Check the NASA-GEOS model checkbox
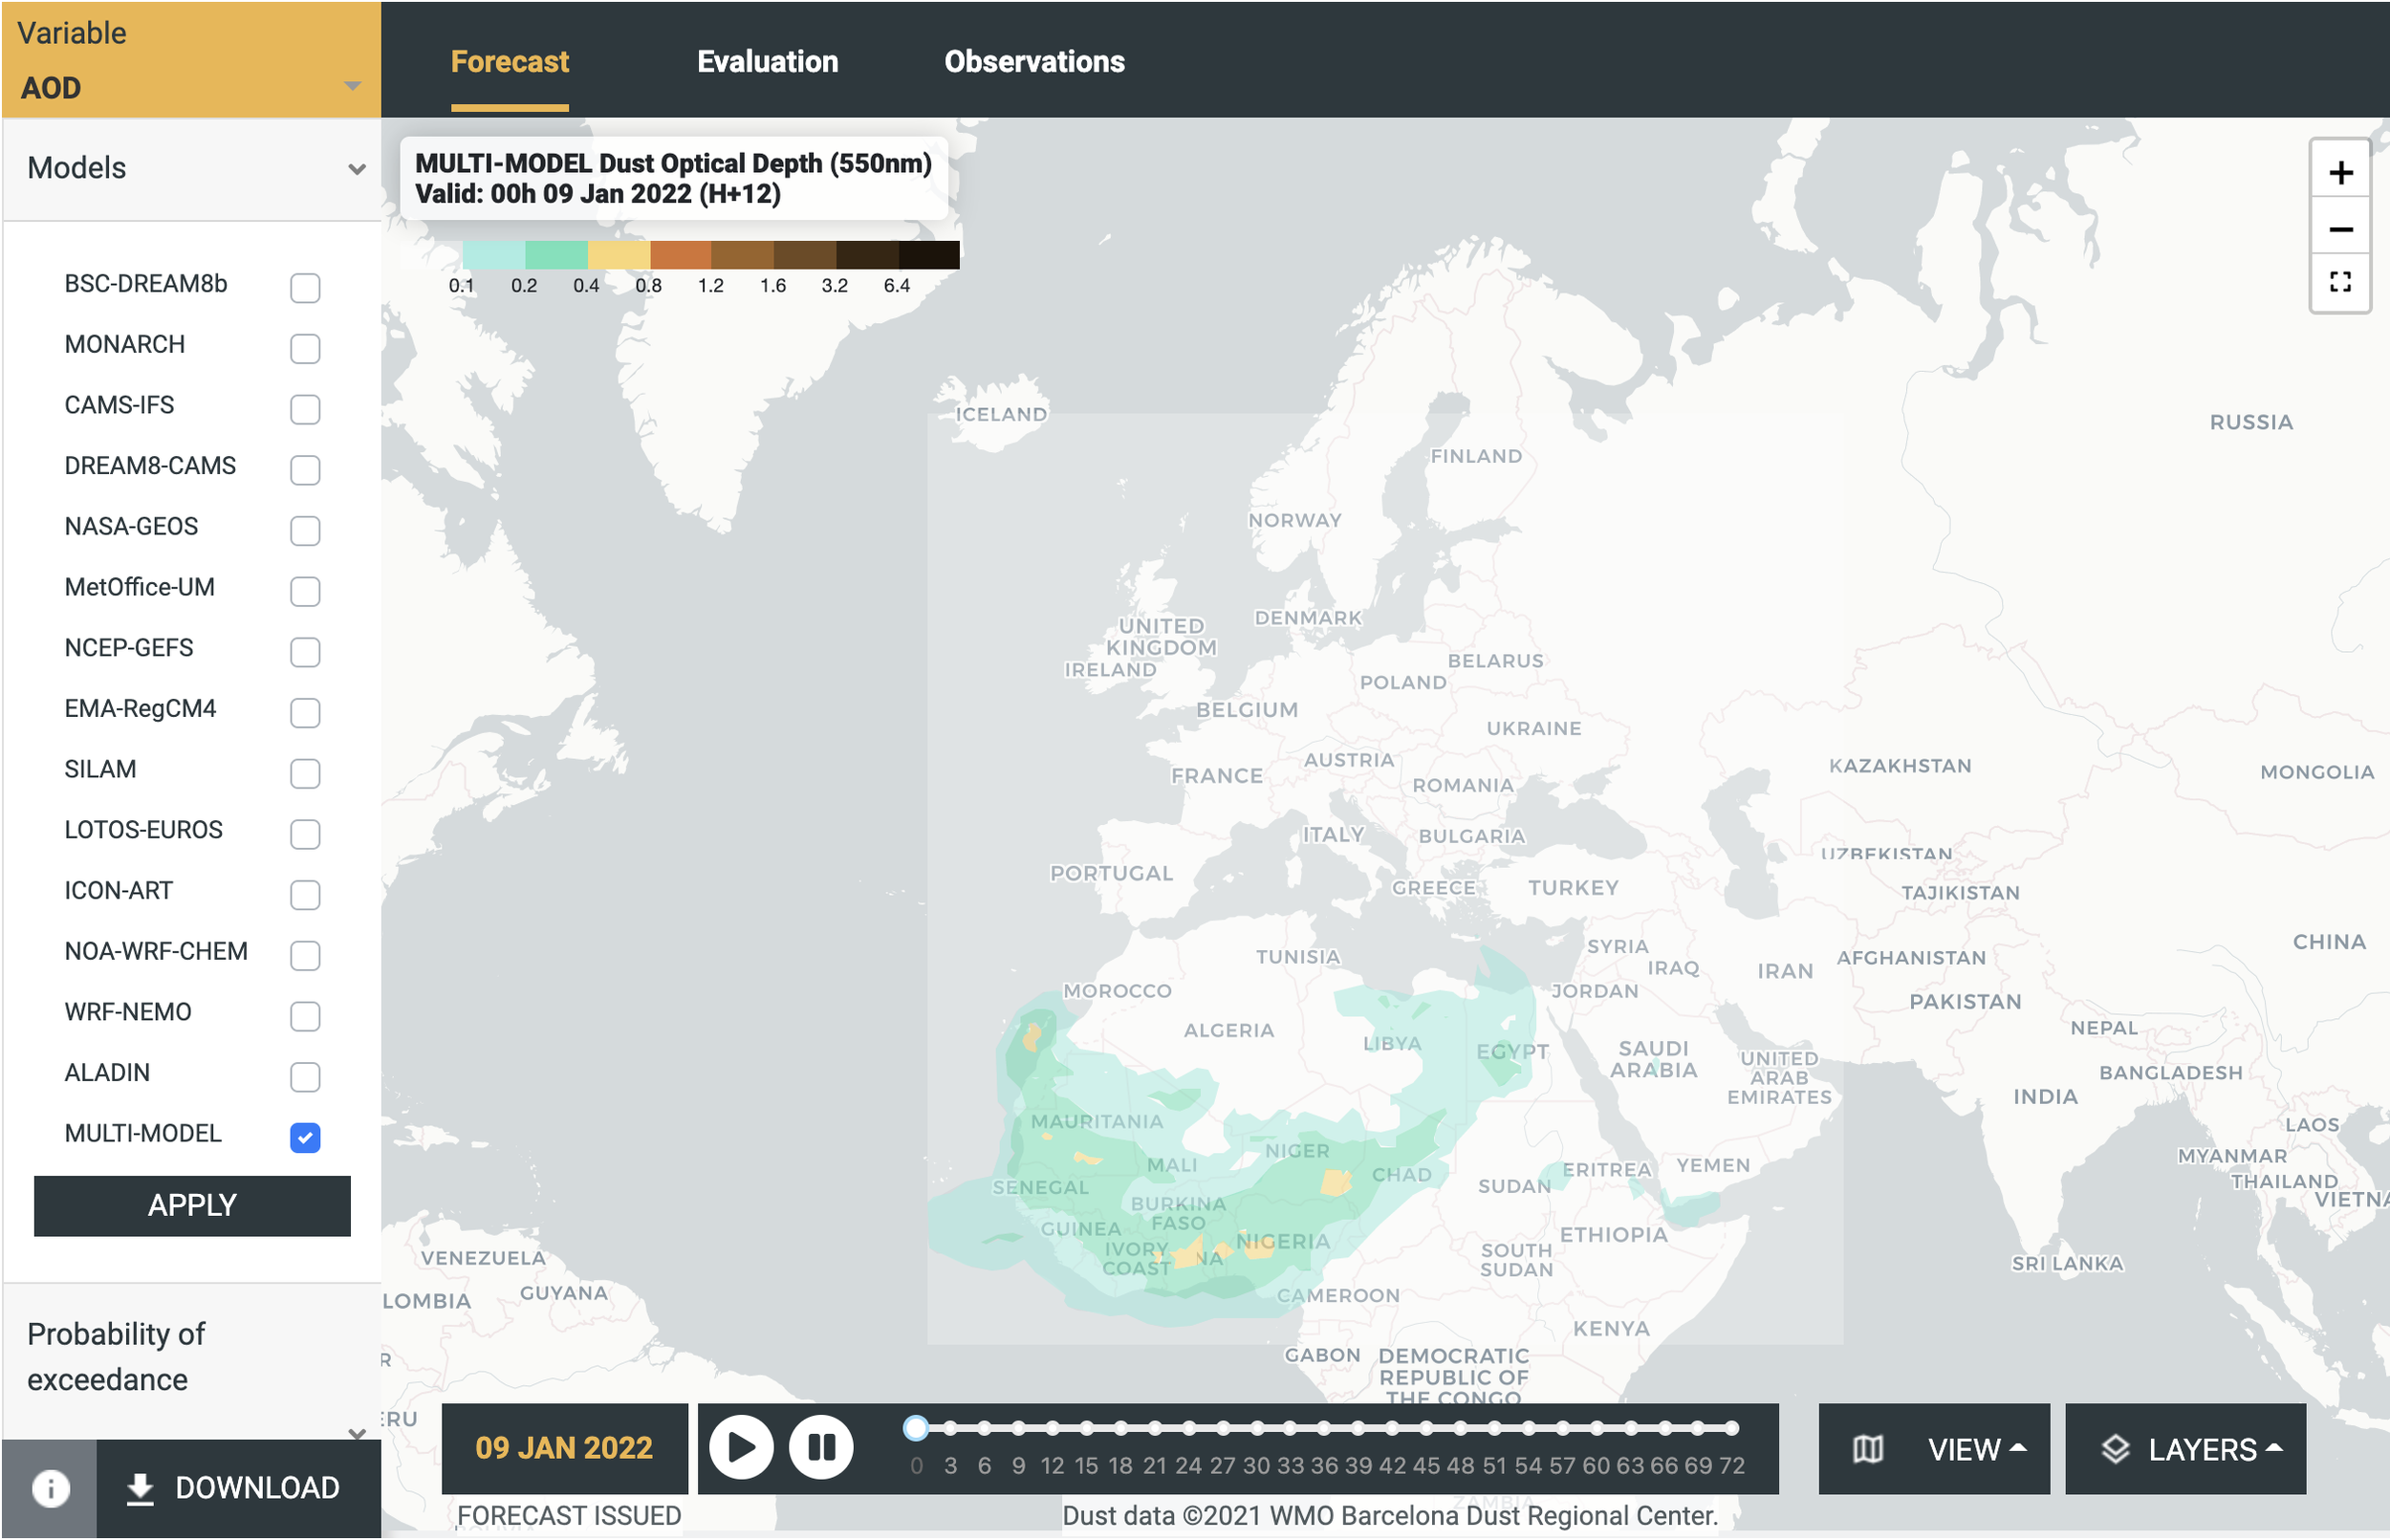The image size is (2390, 1540). point(305,530)
